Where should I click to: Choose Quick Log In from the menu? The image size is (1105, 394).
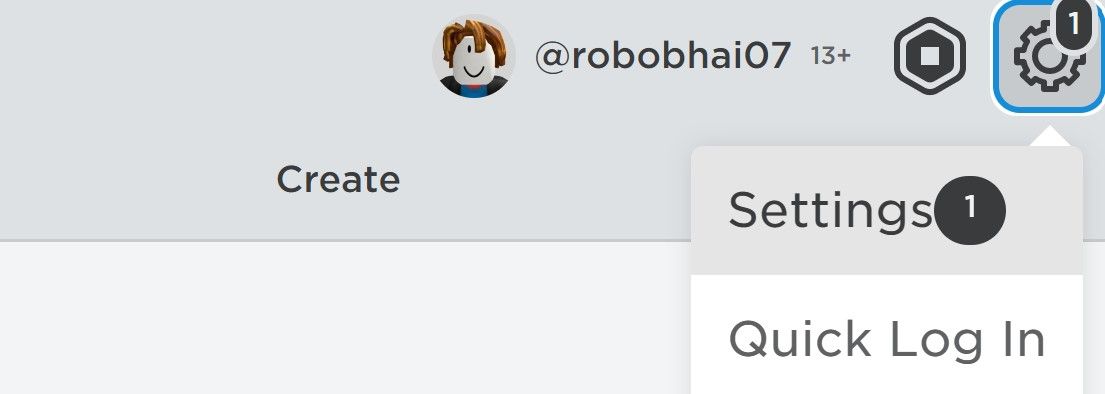[x=887, y=340]
